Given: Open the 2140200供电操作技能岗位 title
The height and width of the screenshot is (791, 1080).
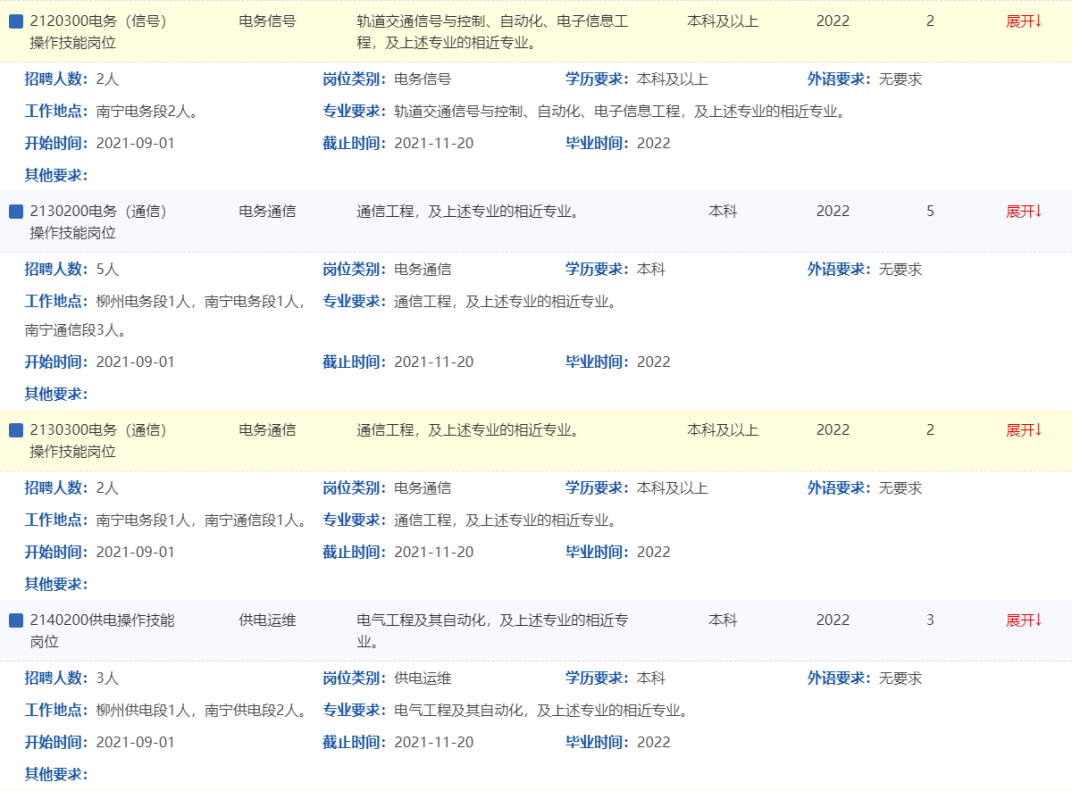Looking at the screenshot, I should click(x=102, y=630).
